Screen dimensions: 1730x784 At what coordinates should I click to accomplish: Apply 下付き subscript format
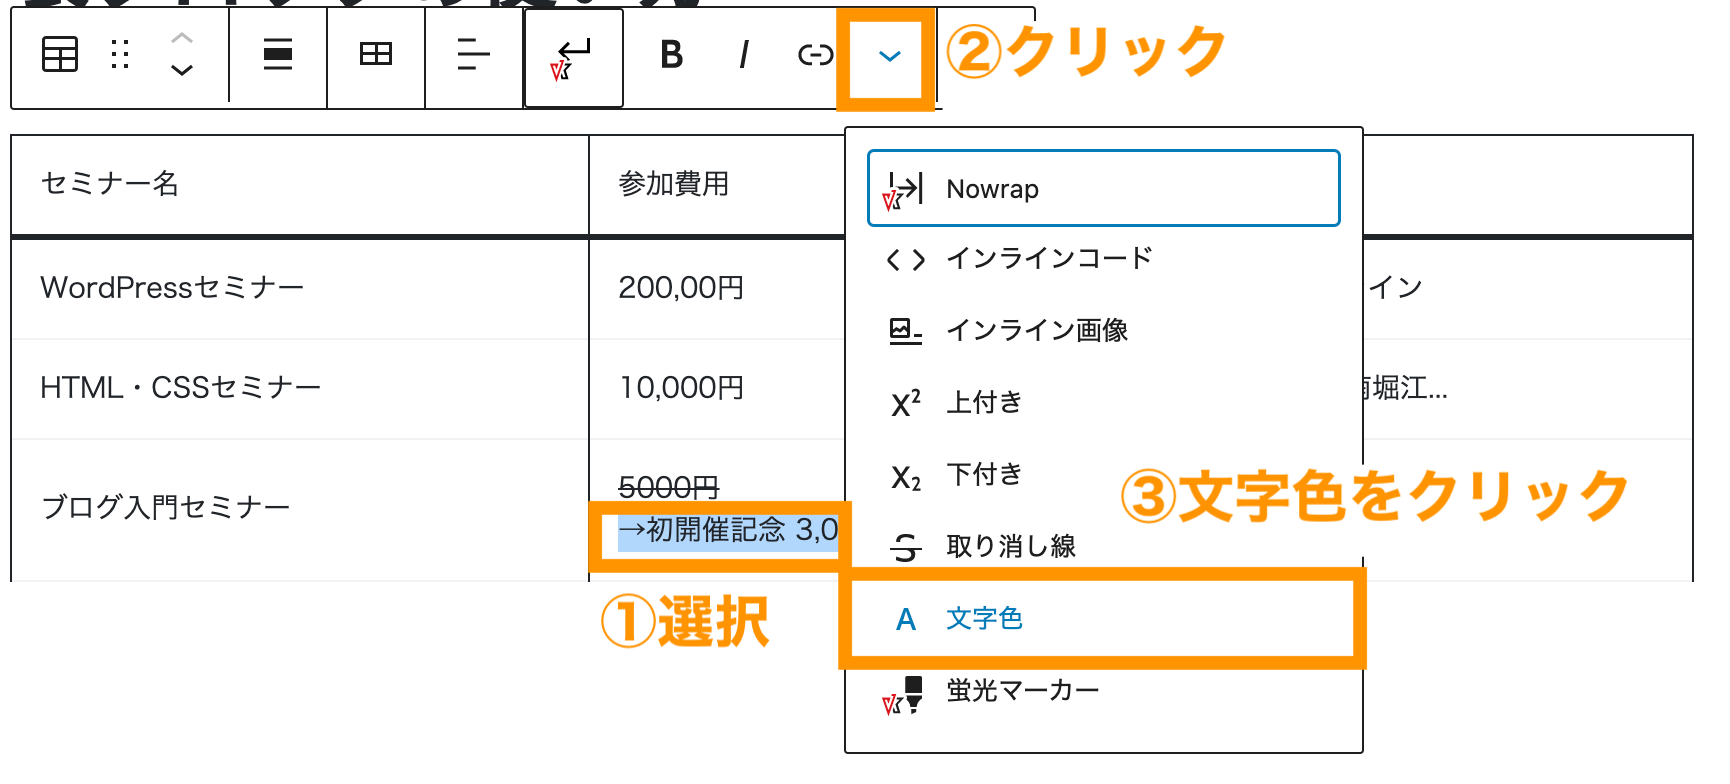(1104, 475)
